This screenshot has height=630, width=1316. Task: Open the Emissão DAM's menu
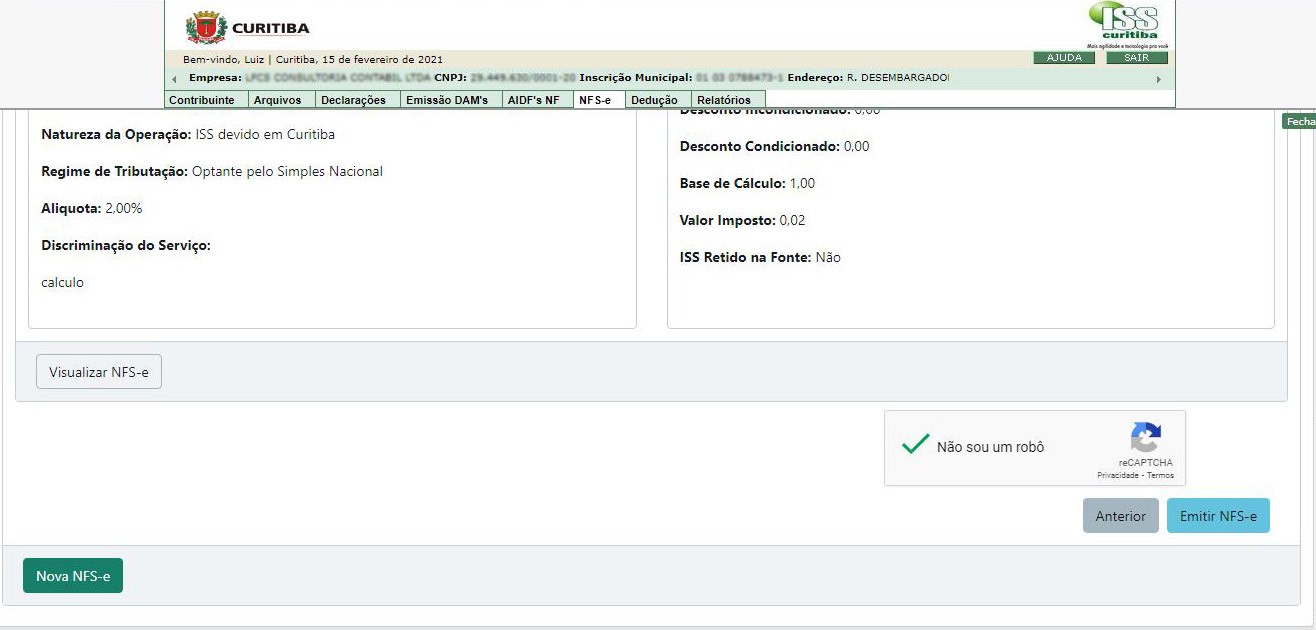point(447,100)
